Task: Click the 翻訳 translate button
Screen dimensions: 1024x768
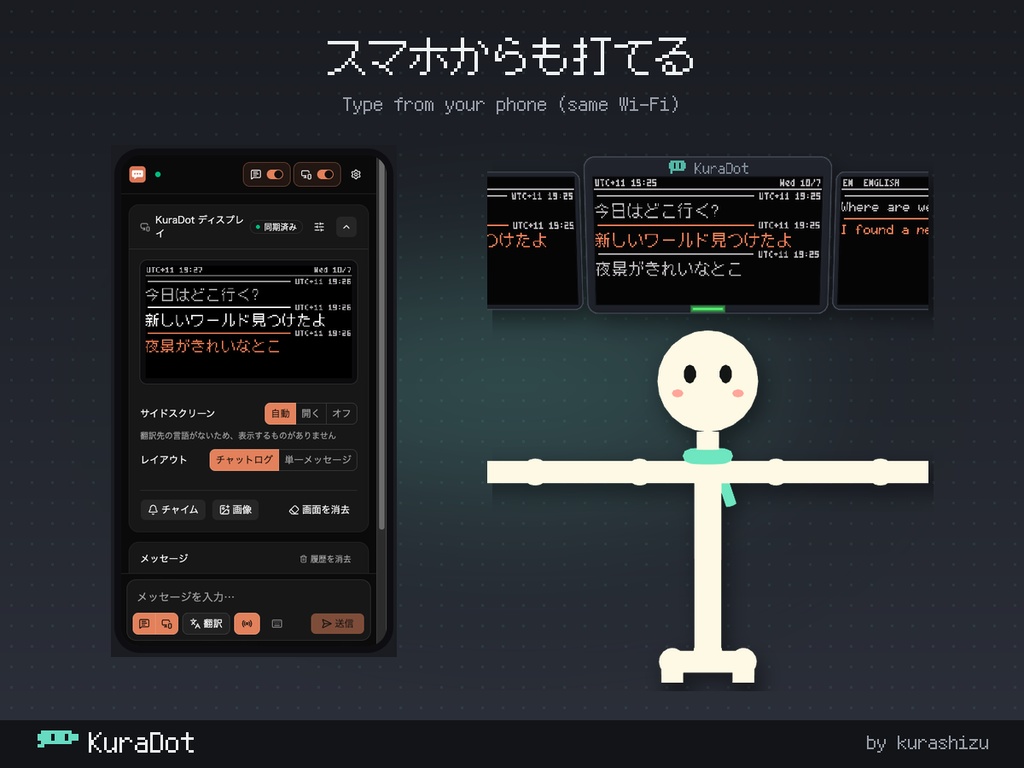Action: [x=206, y=624]
